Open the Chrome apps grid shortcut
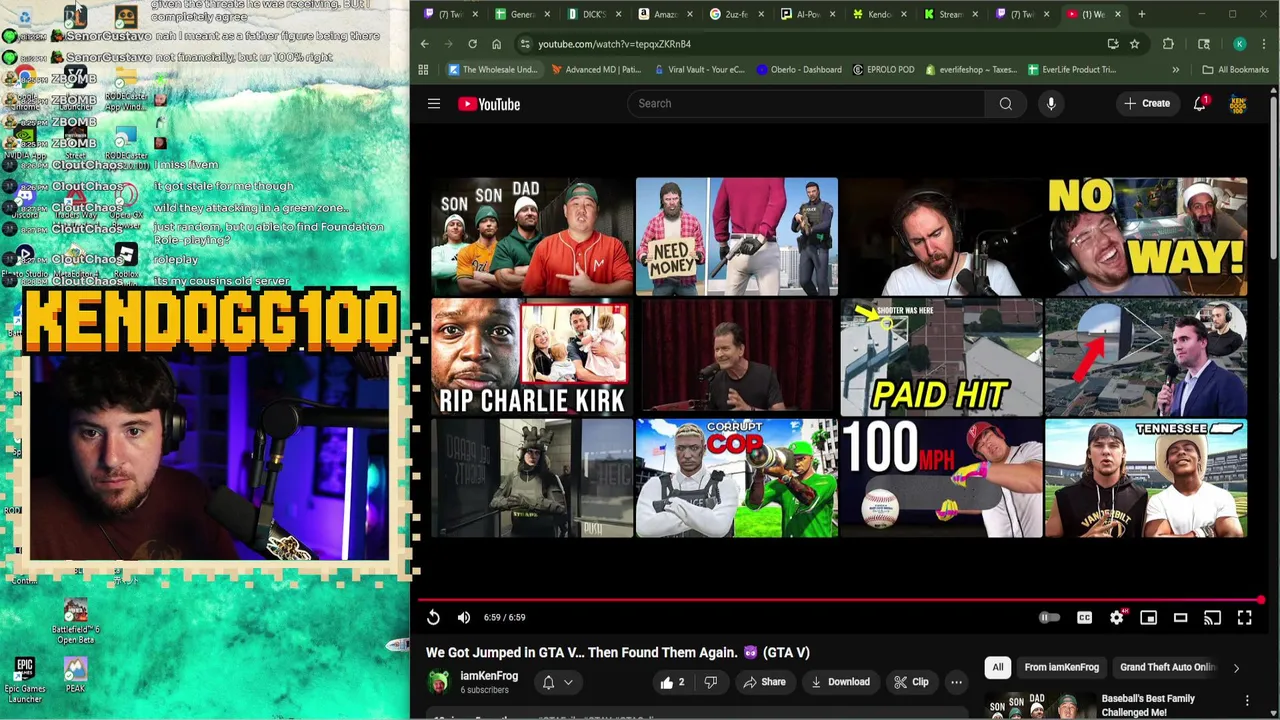 (x=423, y=70)
